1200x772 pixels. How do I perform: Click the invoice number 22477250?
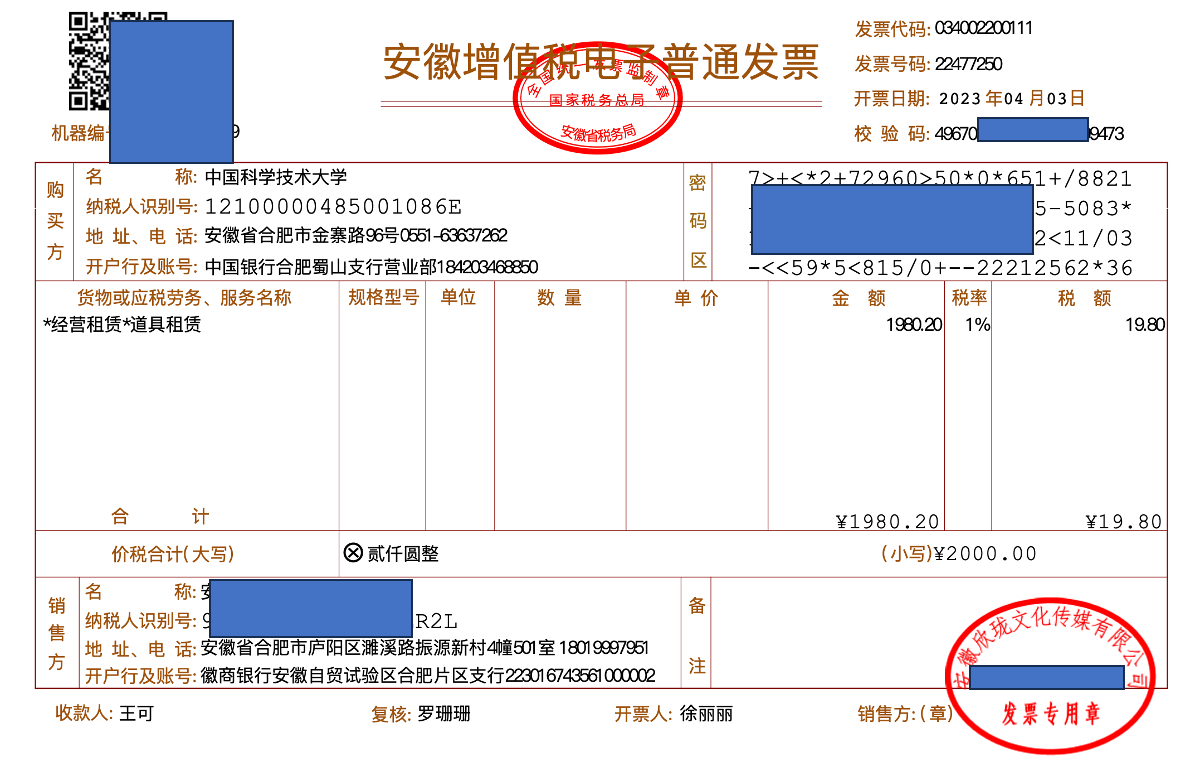pyautogui.click(x=968, y=64)
